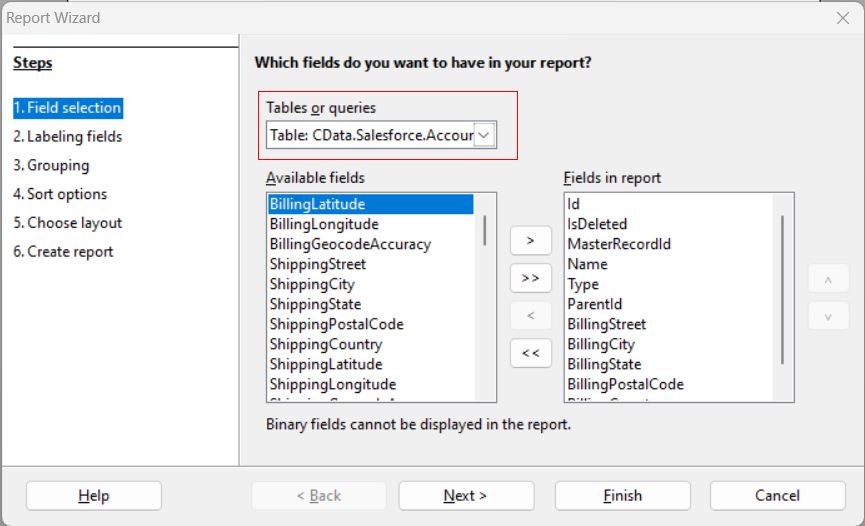Jump to the Sort options step
This screenshot has width=865, height=526.
pyautogui.click(x=60, y=194)
